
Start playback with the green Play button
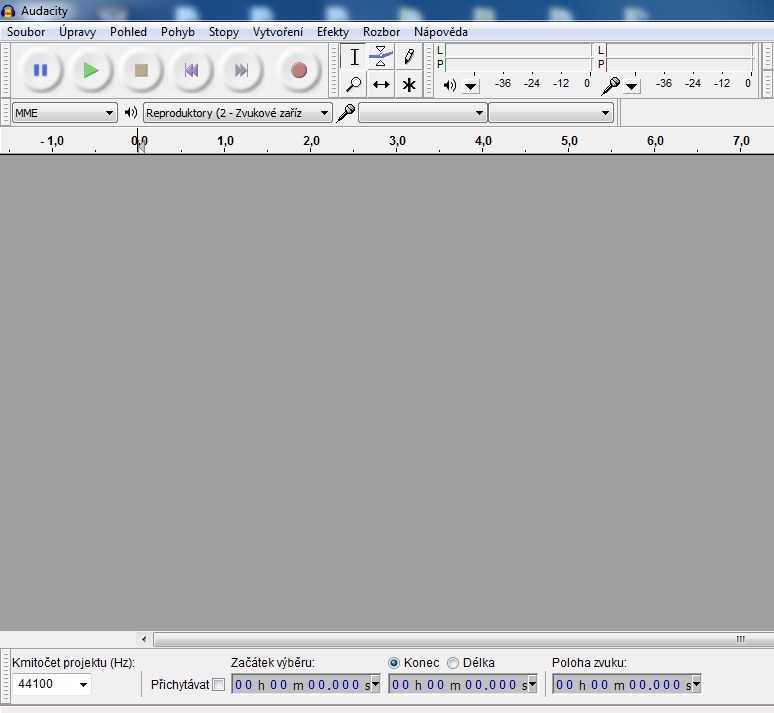91,70
